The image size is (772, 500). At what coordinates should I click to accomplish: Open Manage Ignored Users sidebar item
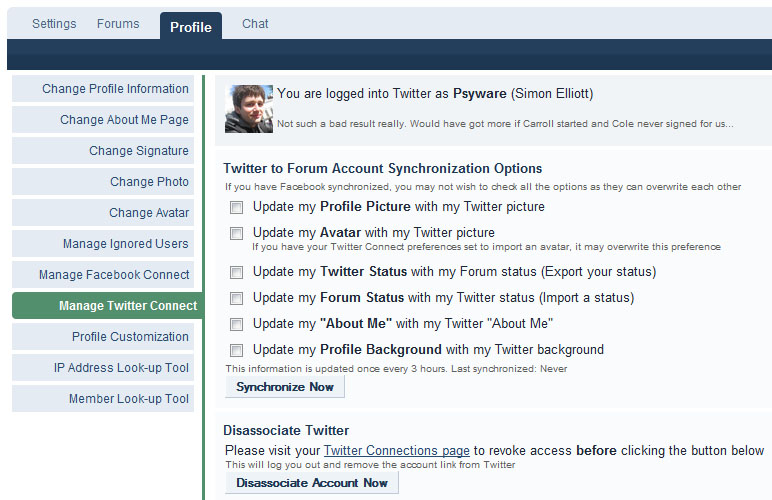click(x=125, y=244)
